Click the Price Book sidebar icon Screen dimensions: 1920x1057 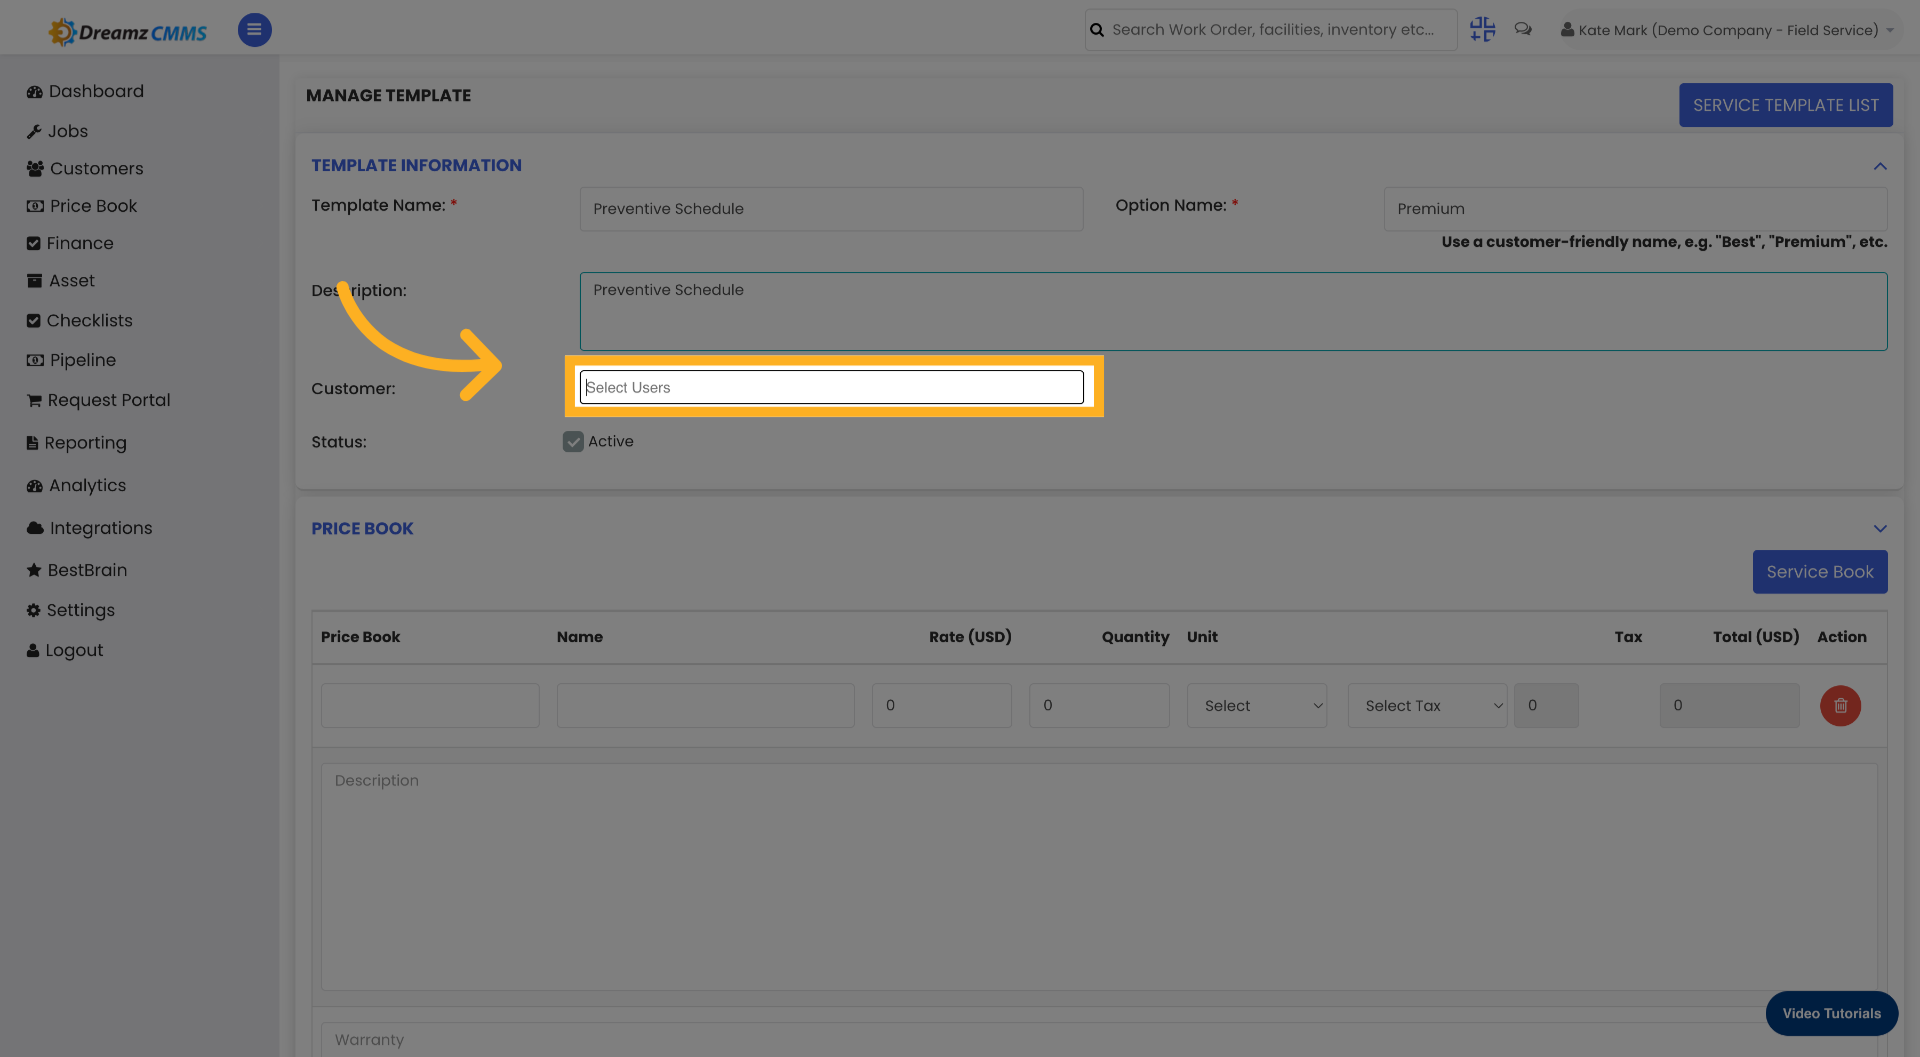pyautogui.click(x=34, y=206)
